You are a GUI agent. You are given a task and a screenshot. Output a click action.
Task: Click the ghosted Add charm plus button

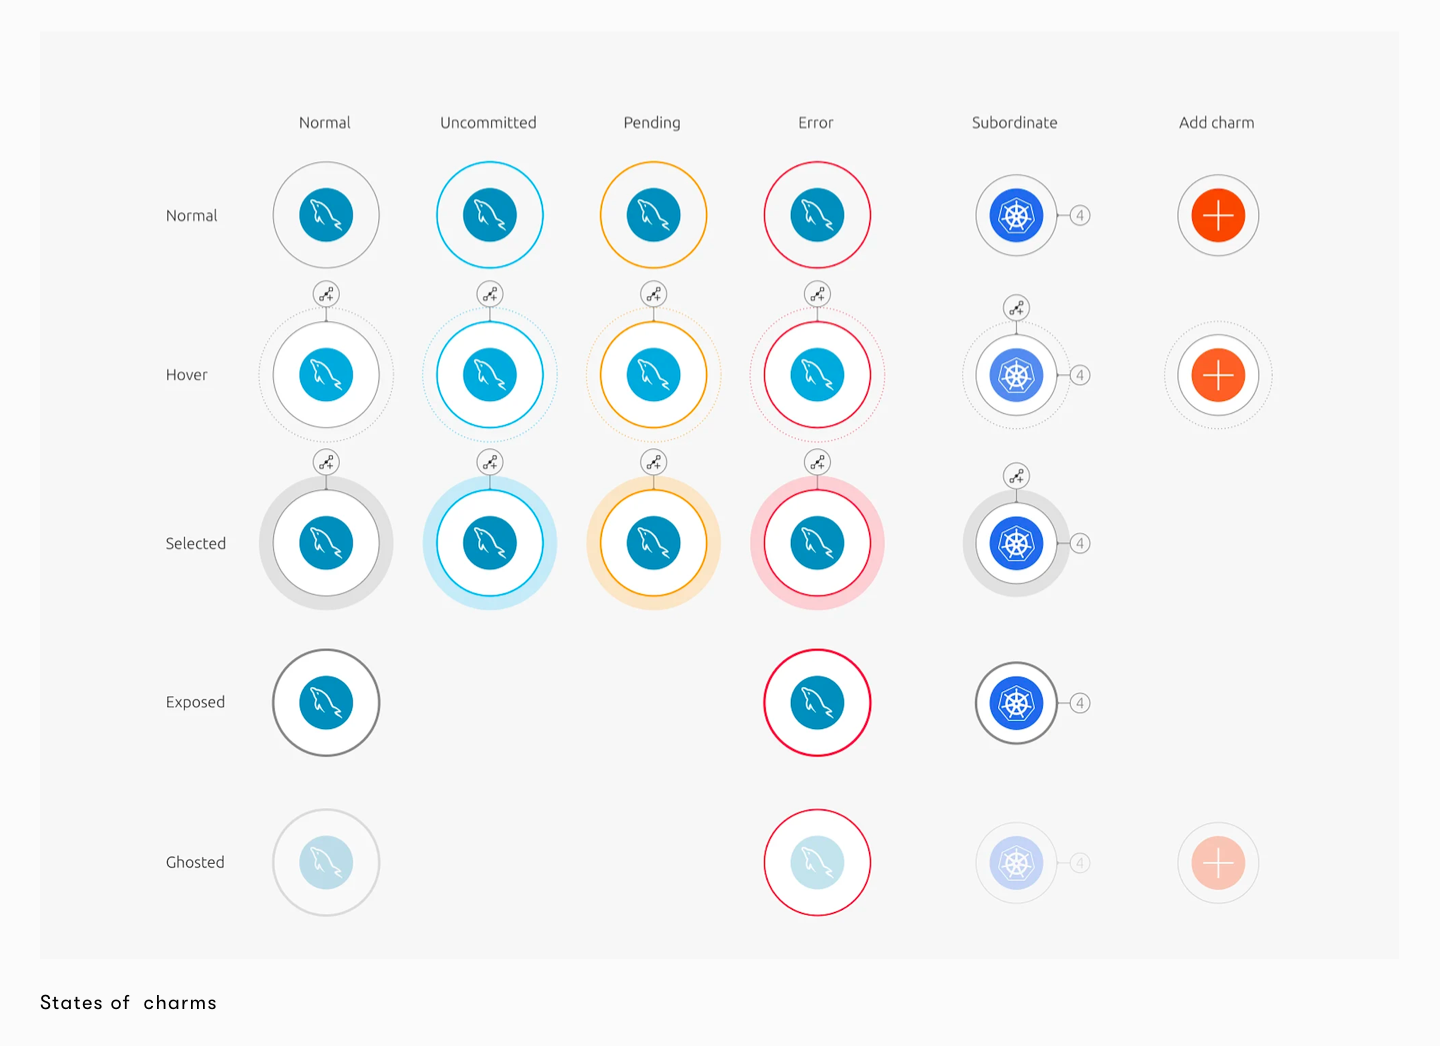coord(1218,862)
